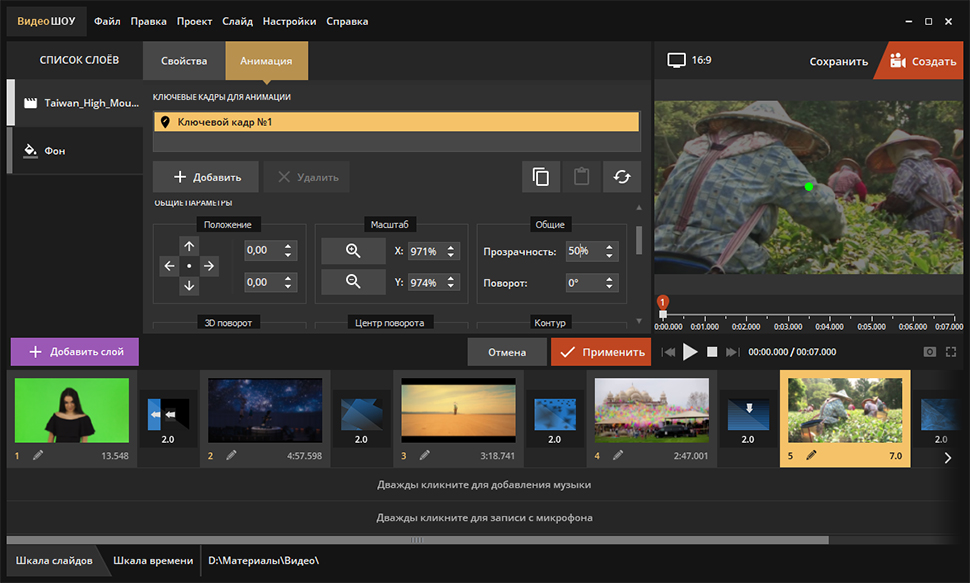This screenshot has width=970, height=583.
Task: Open preview in fullscreen
Action: coord(951,352)
